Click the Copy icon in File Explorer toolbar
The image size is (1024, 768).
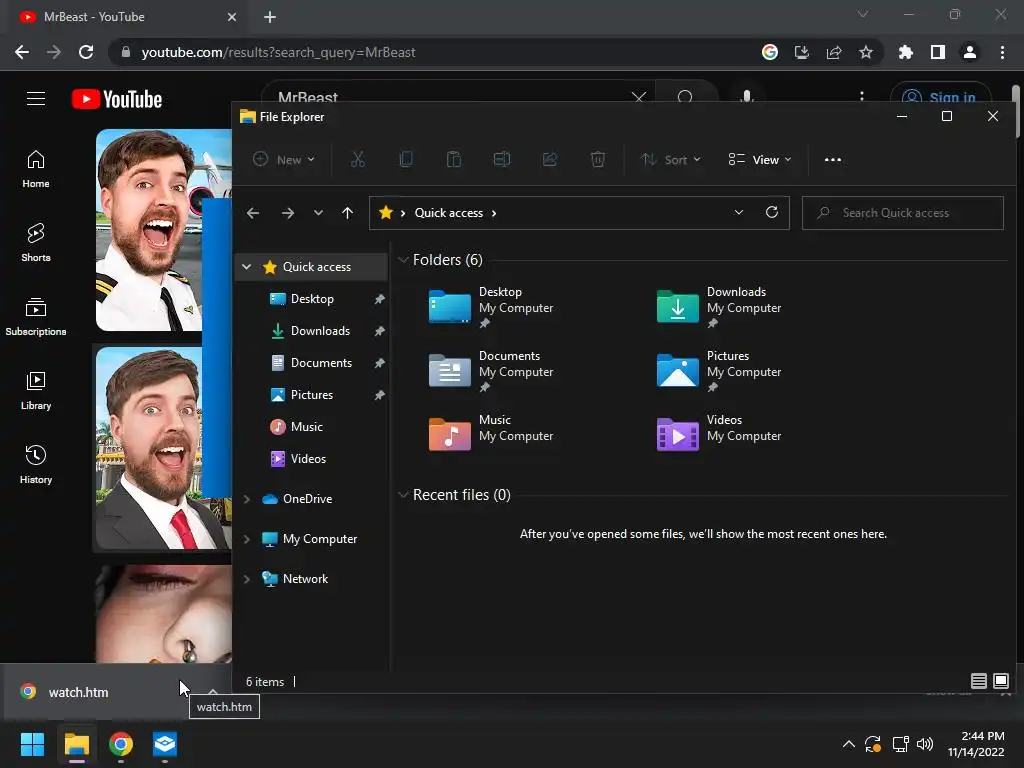pyautogui.click(x=406, y=159)
